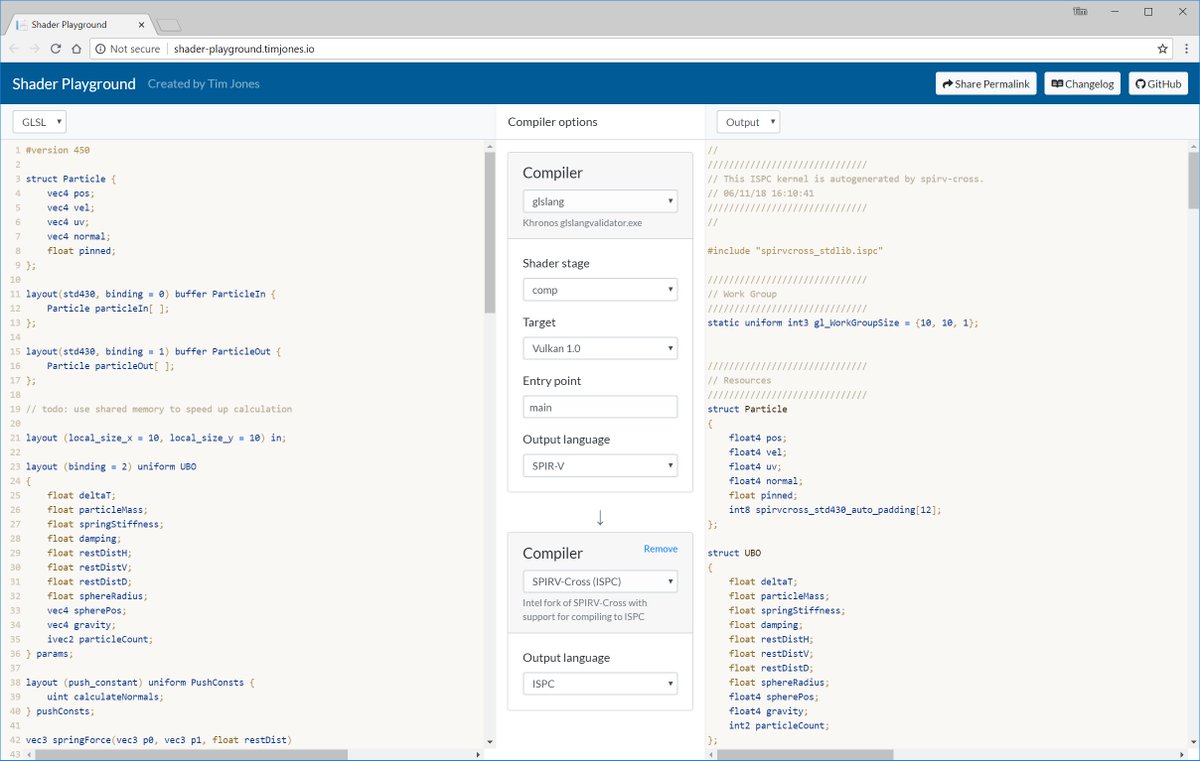Click the browser forward arrow
Image resolution: width=1200 pixels, height=761 pixels.
[37, 48]
